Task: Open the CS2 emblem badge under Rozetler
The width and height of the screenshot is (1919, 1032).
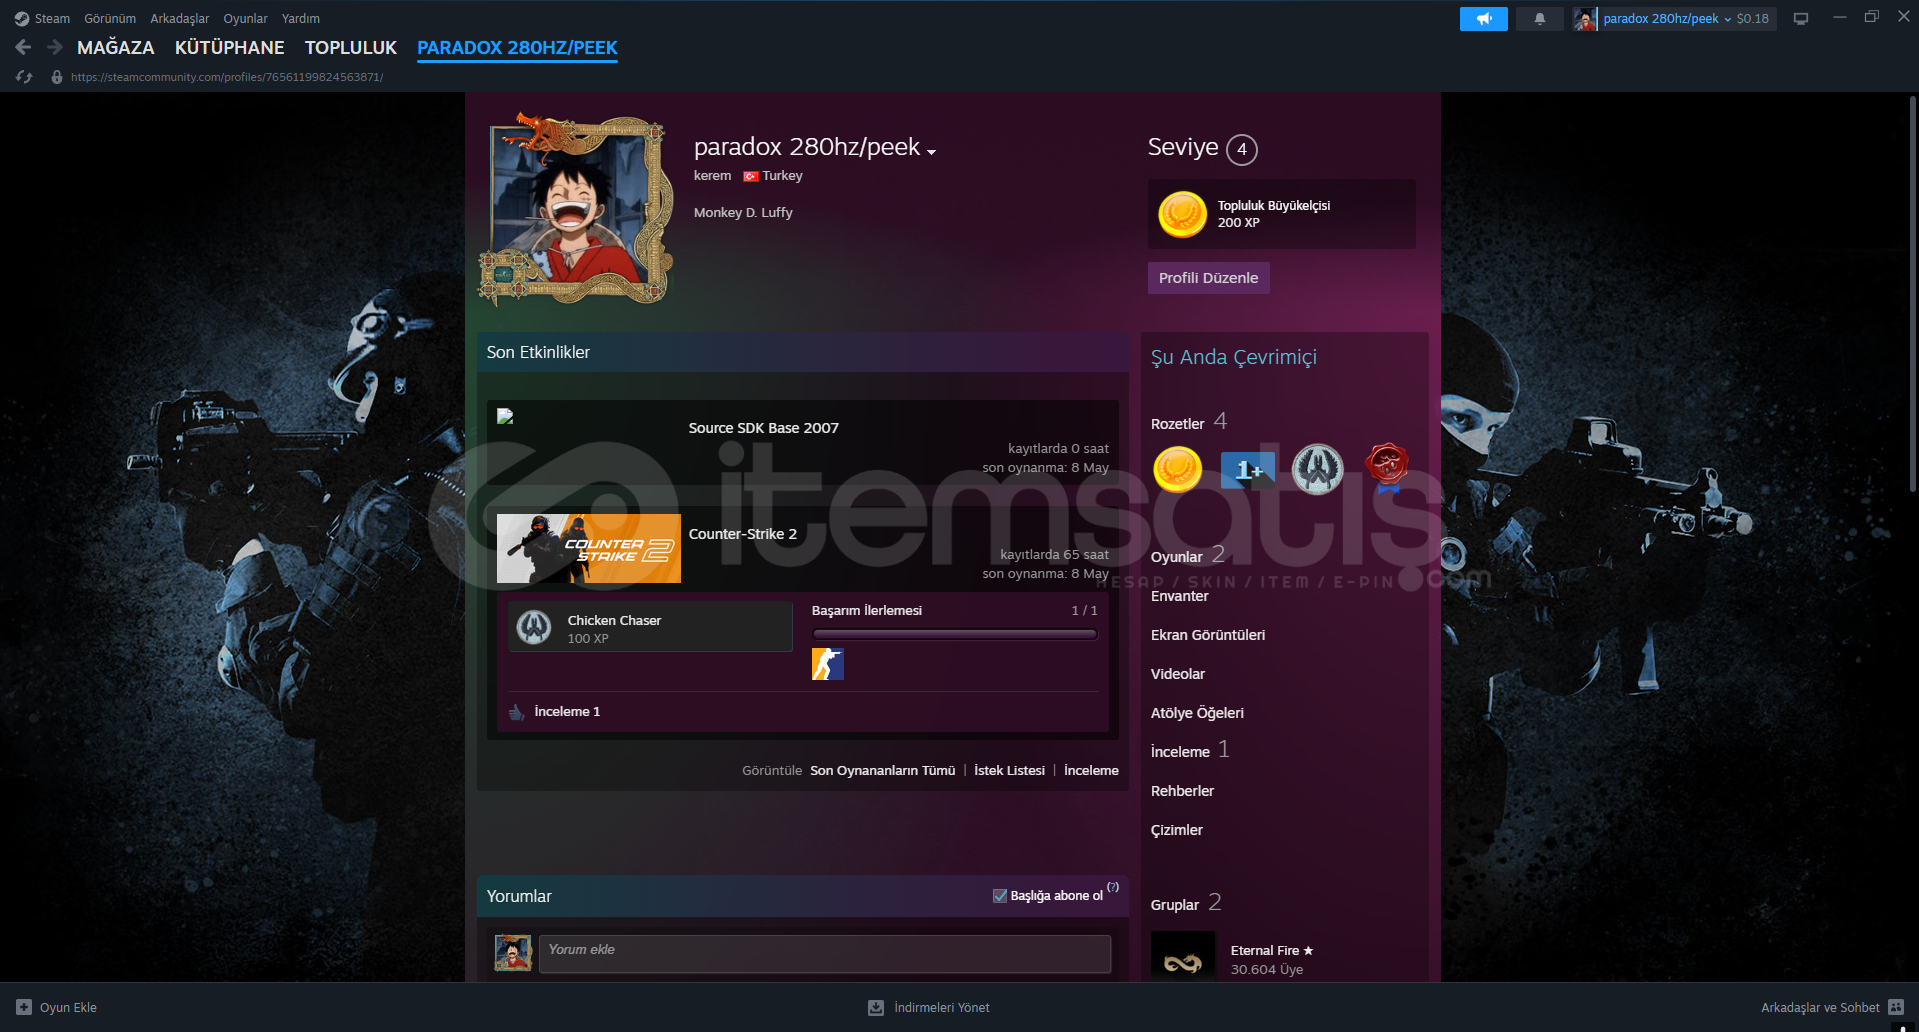Action: [x=1318, y=469]
